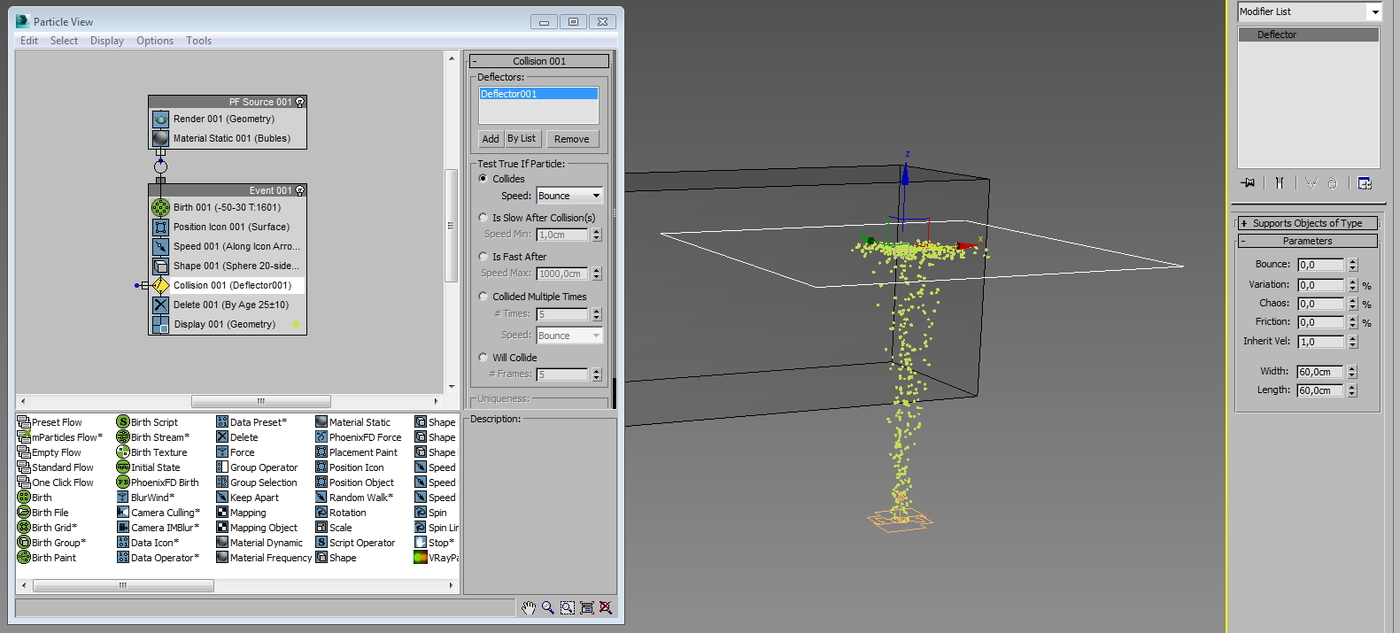Click the PF Source 001 lightbulb icon
The height and width of the screenshot is (633, 1400).
click(x=300, y=101)
